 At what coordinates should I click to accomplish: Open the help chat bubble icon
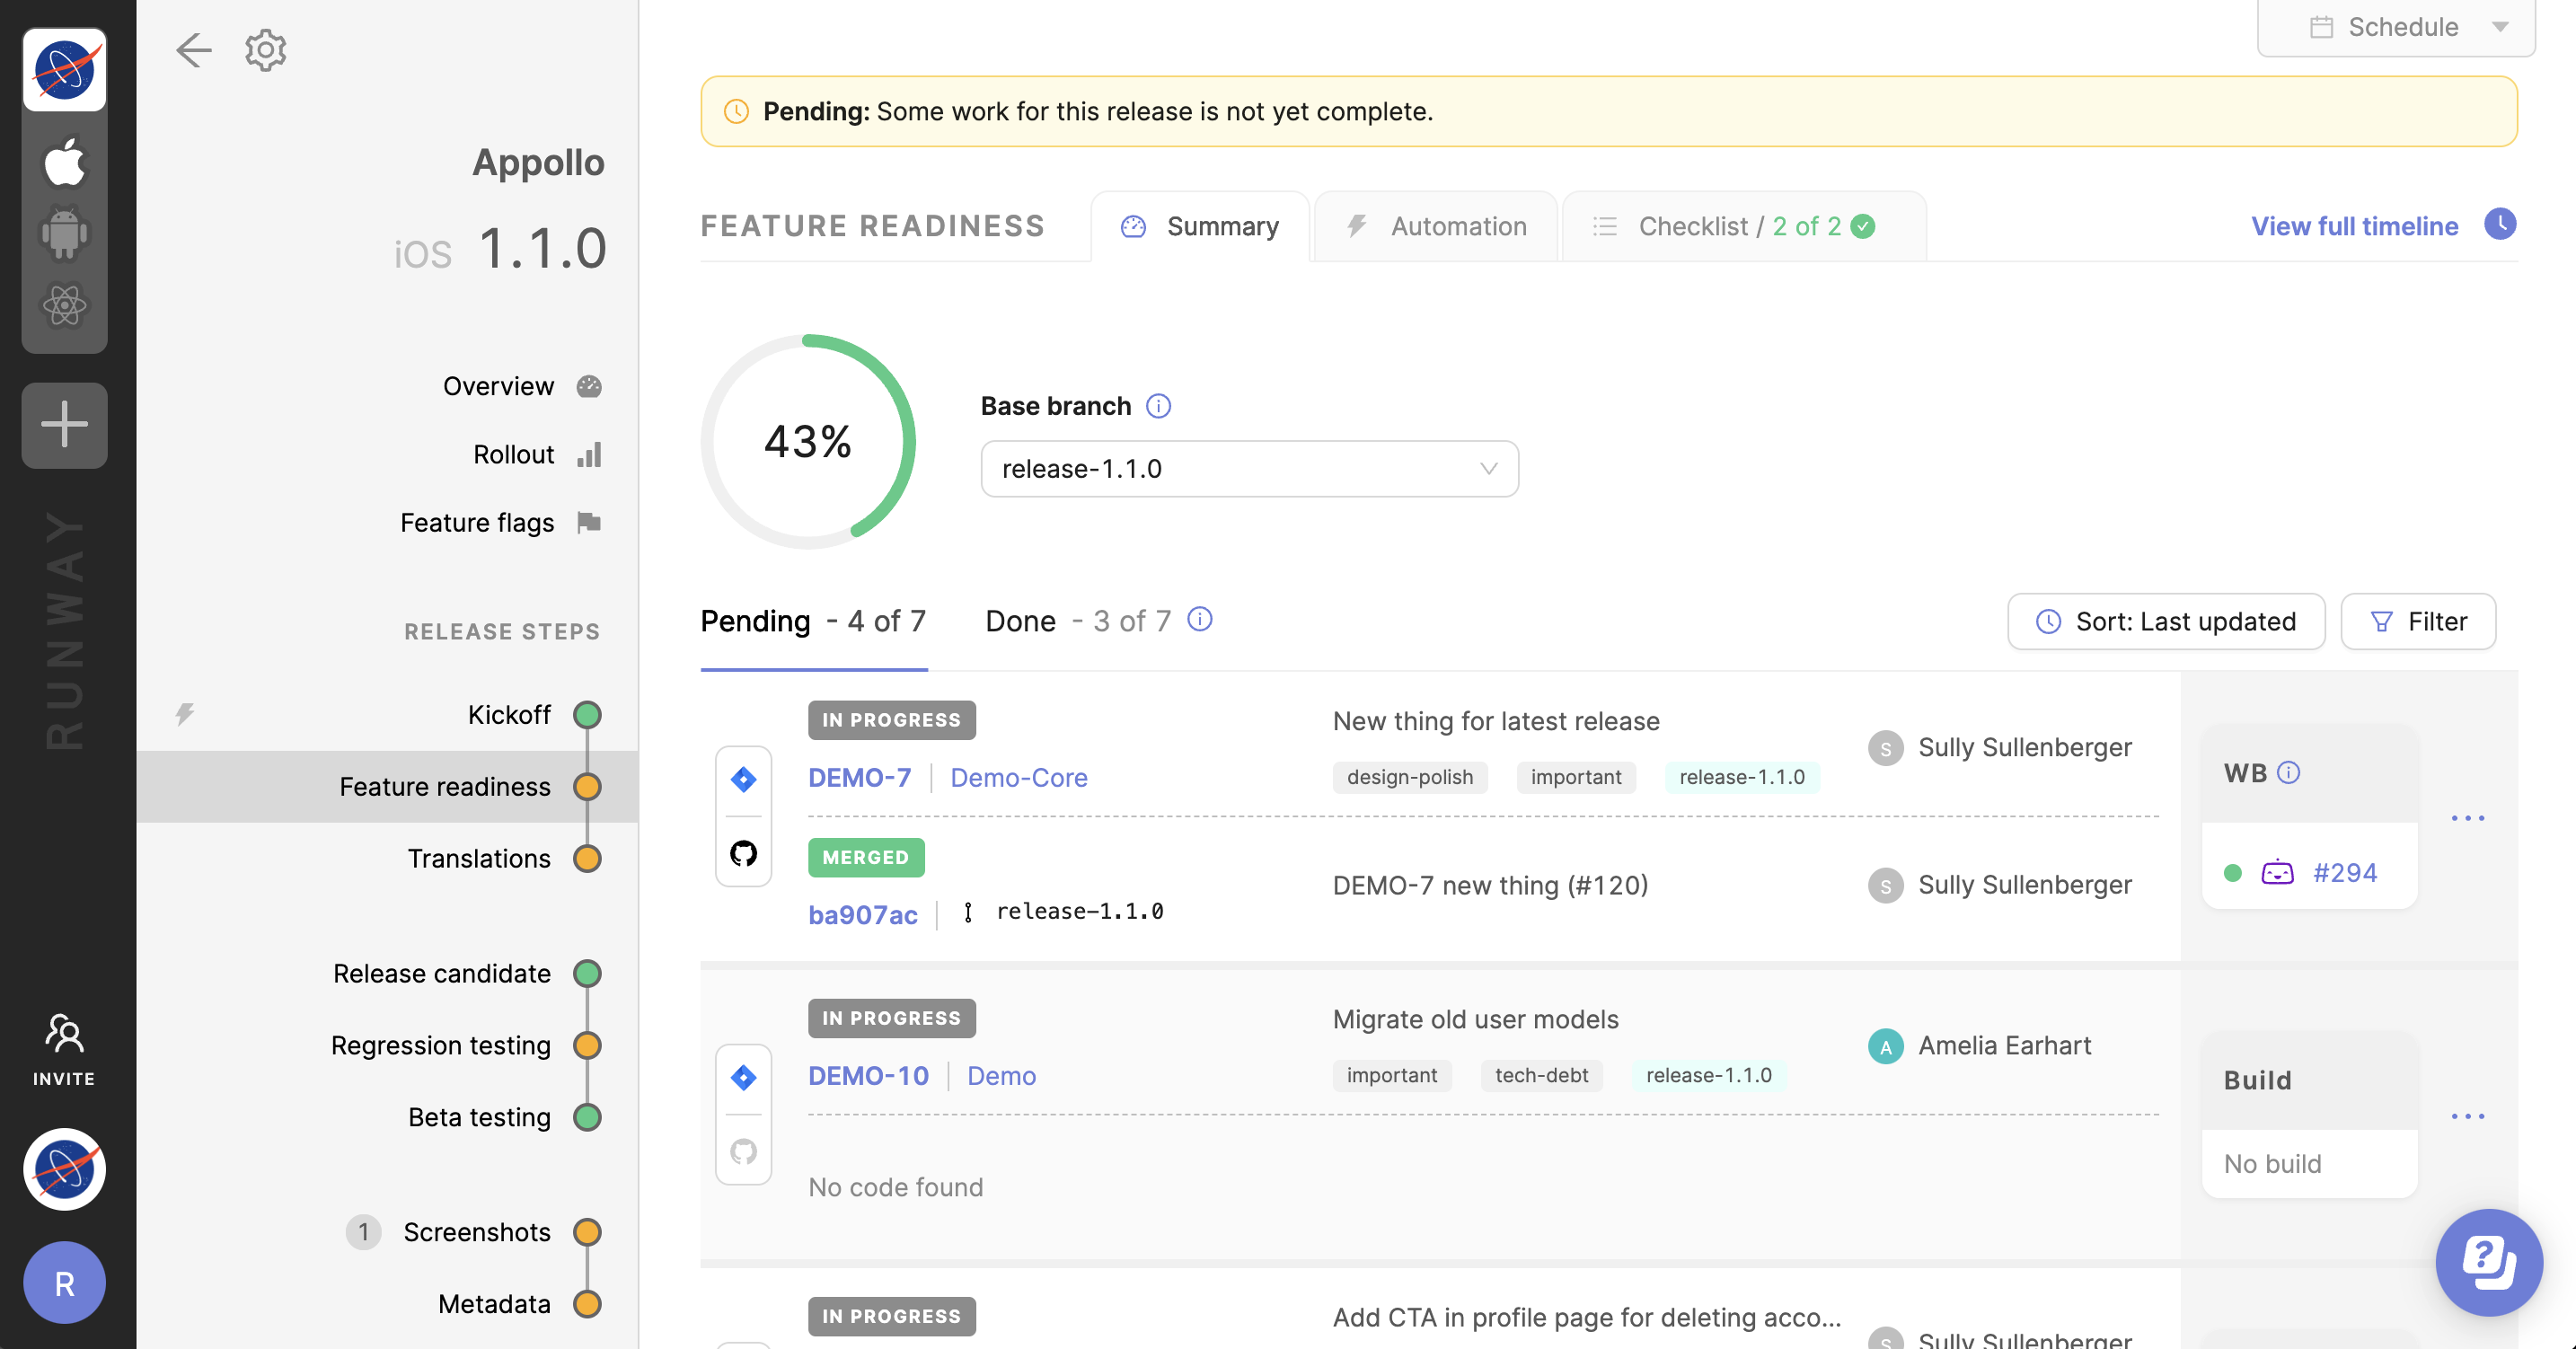coord(2488,1261)
